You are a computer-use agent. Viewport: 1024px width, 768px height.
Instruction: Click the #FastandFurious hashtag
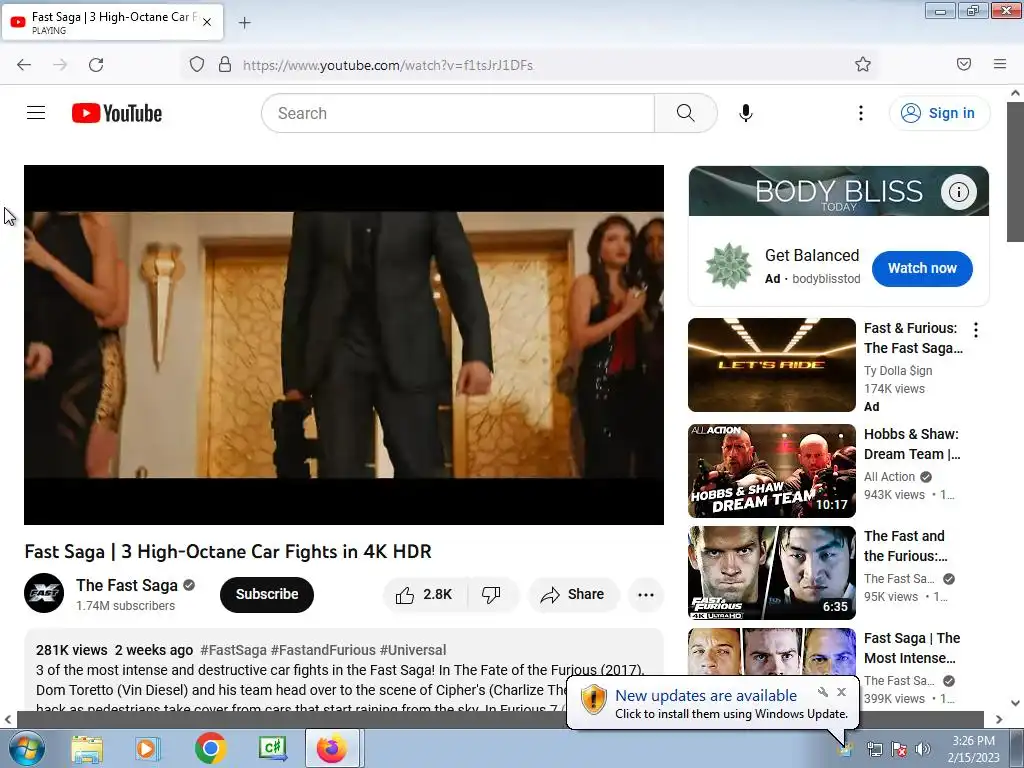pyautogui.click(x=323, y=650)
